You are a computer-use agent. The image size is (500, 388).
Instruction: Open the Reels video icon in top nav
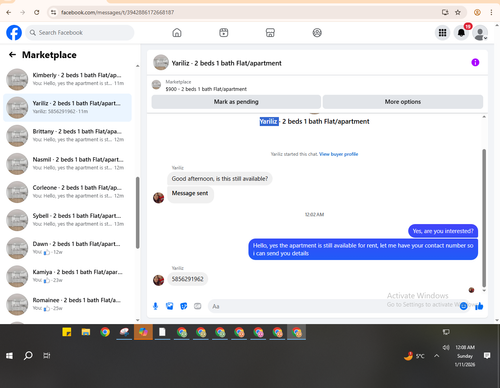click(224, 33)
